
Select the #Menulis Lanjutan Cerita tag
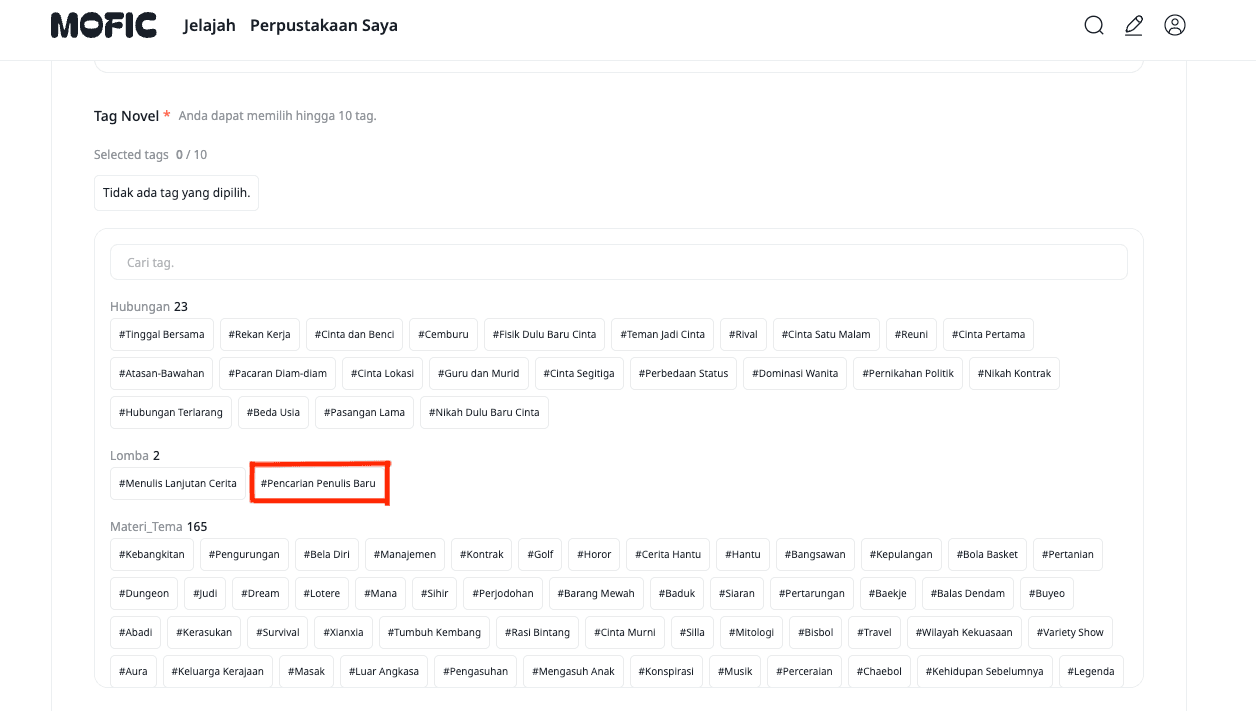177,484
